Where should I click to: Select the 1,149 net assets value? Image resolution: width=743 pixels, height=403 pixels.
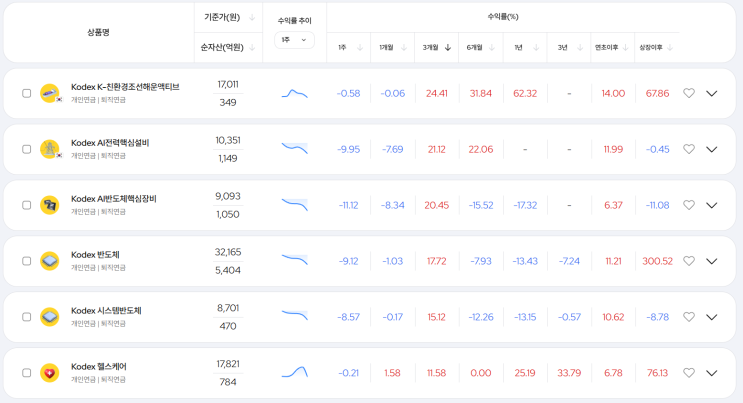pyautogui.click(x=228, y=158)
